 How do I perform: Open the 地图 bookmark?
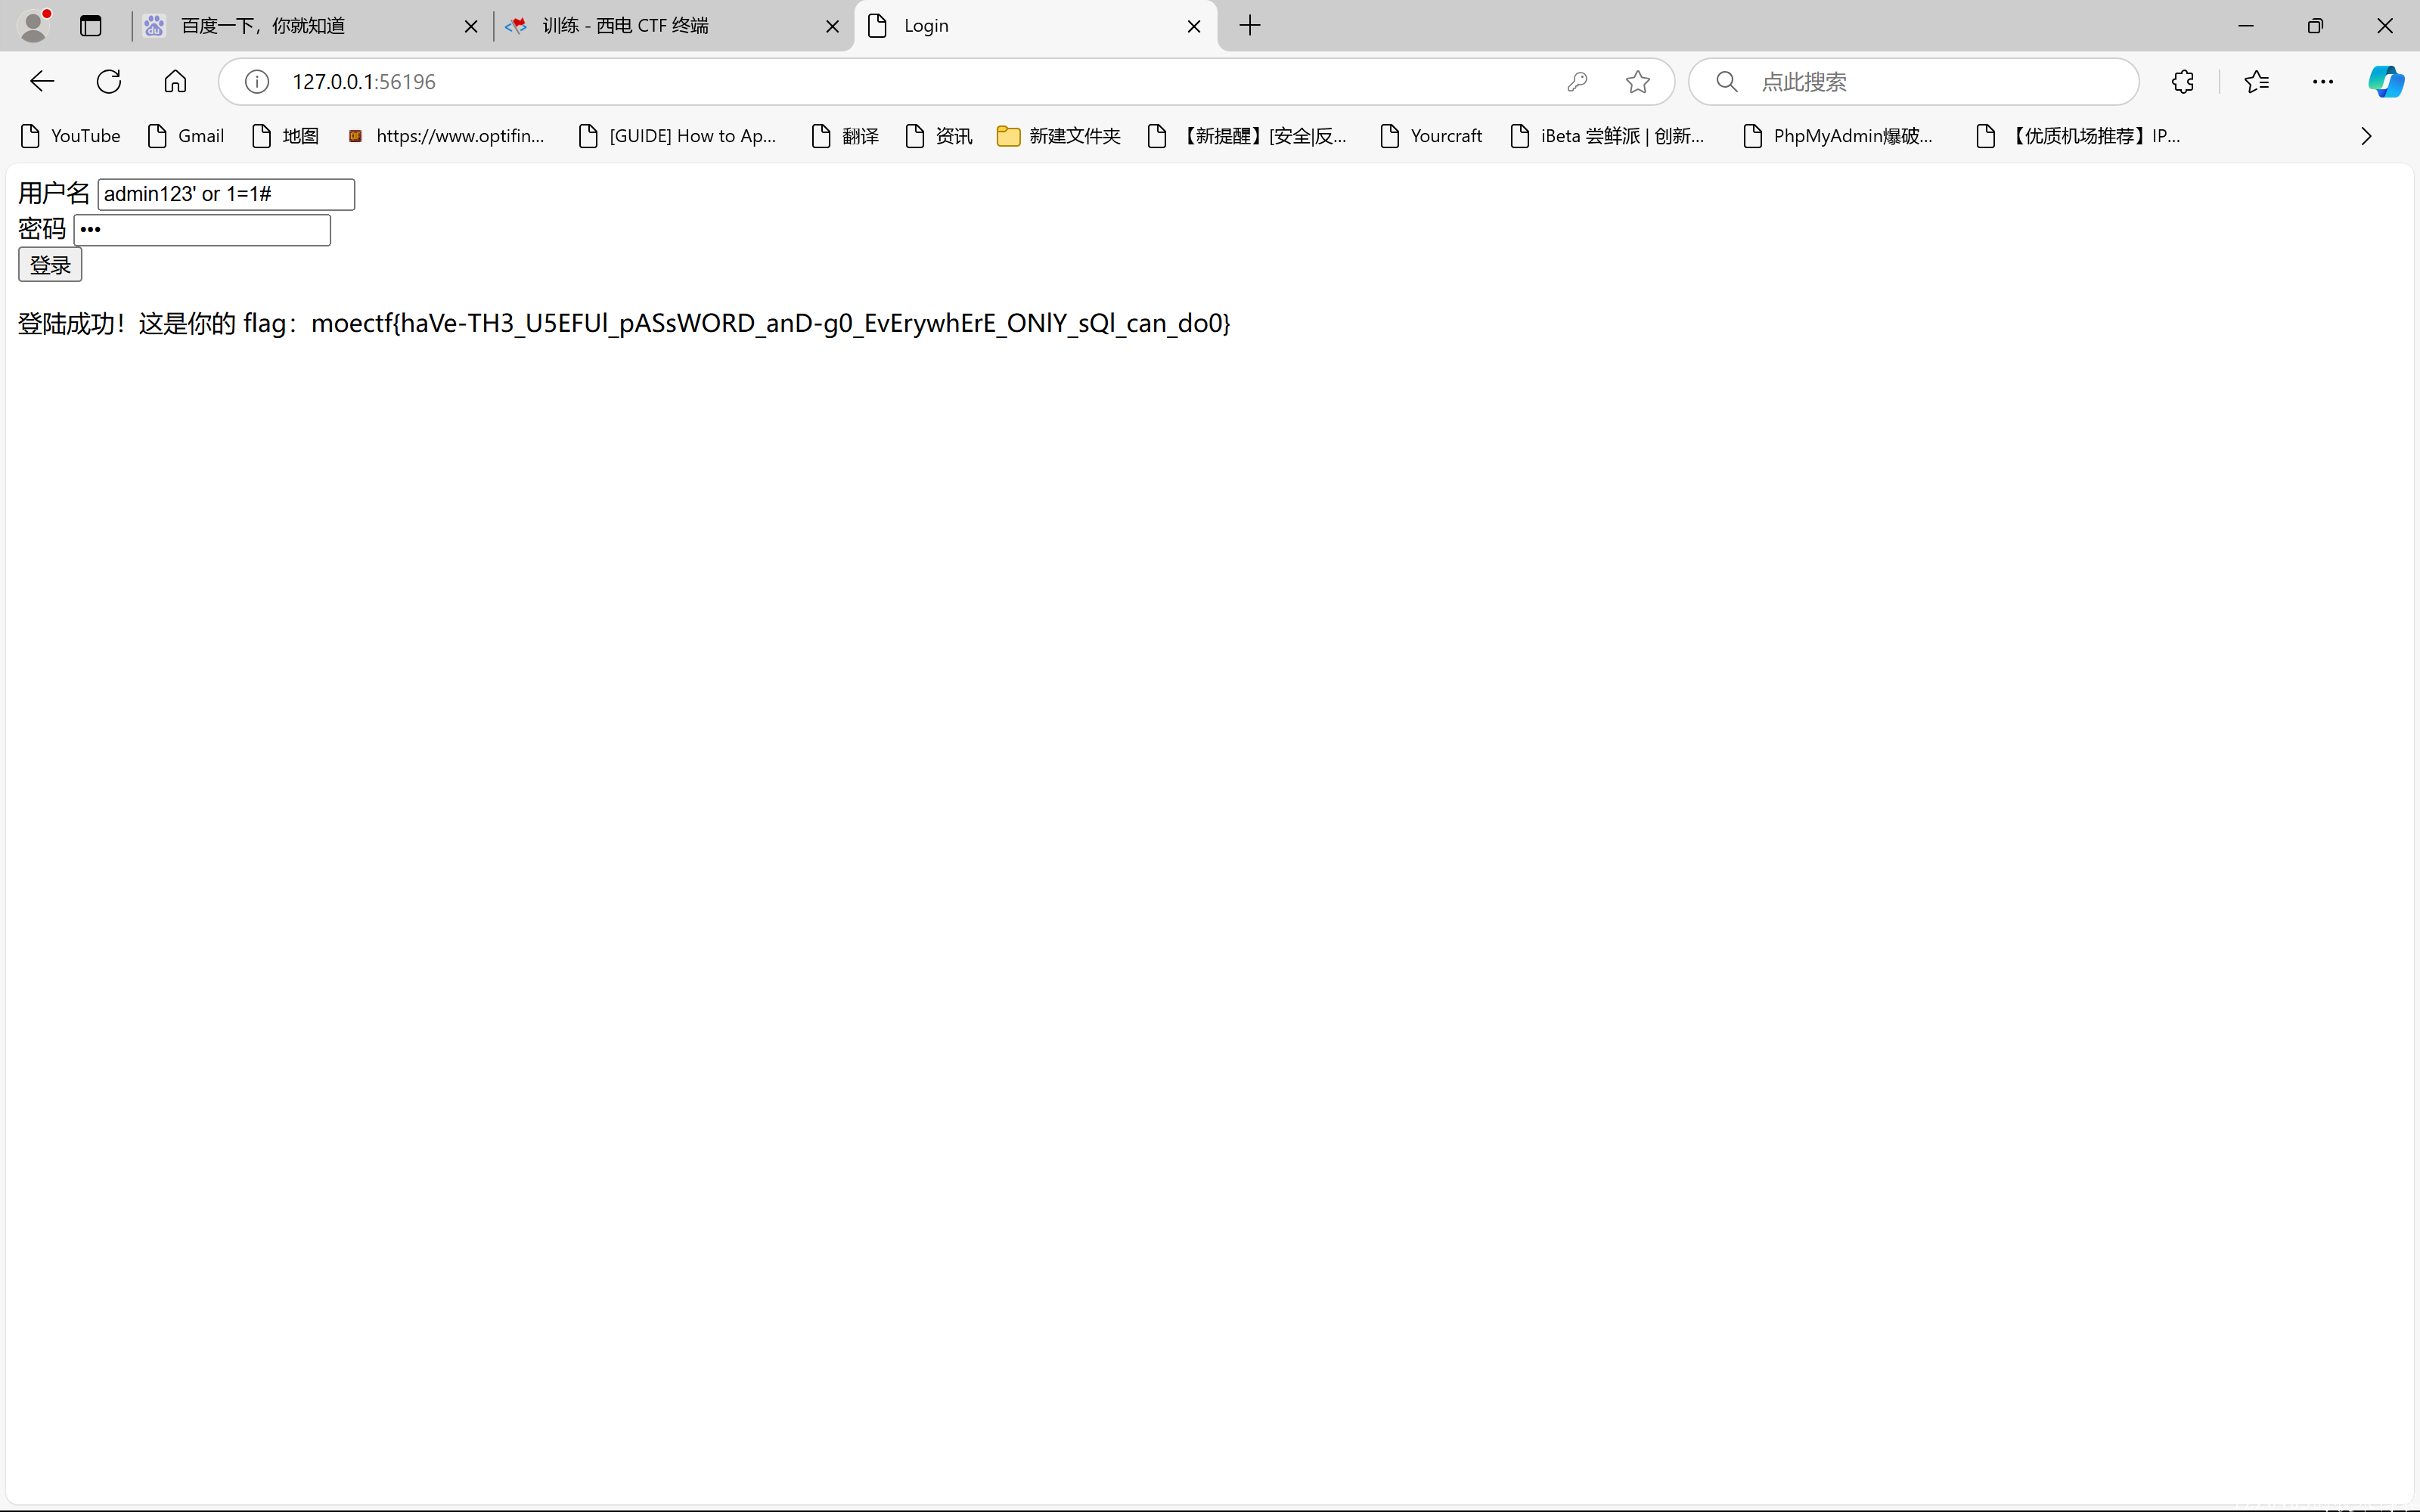(x=286, y=136)
